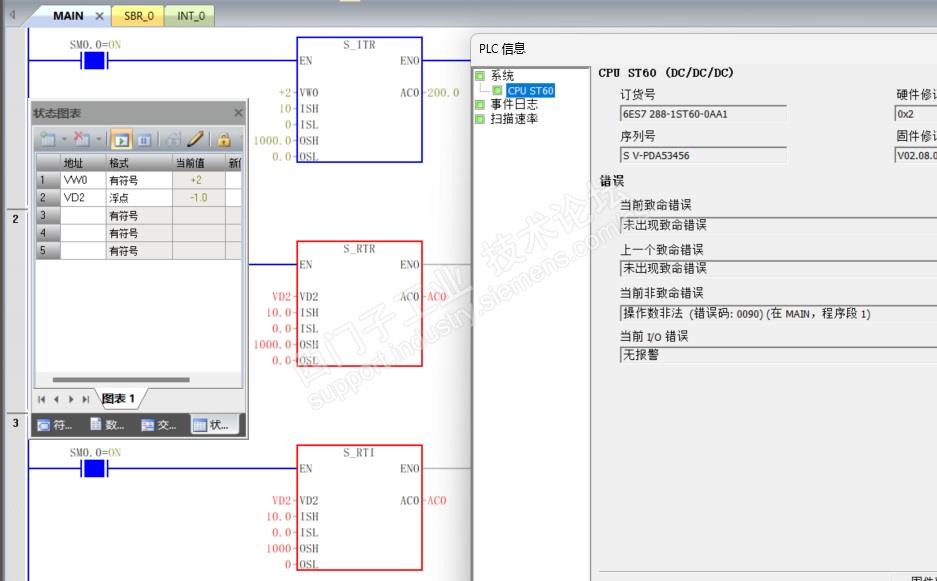Click the SM0.0 contact in network 3
Screen dimensions: 937x581
point(94,469)
